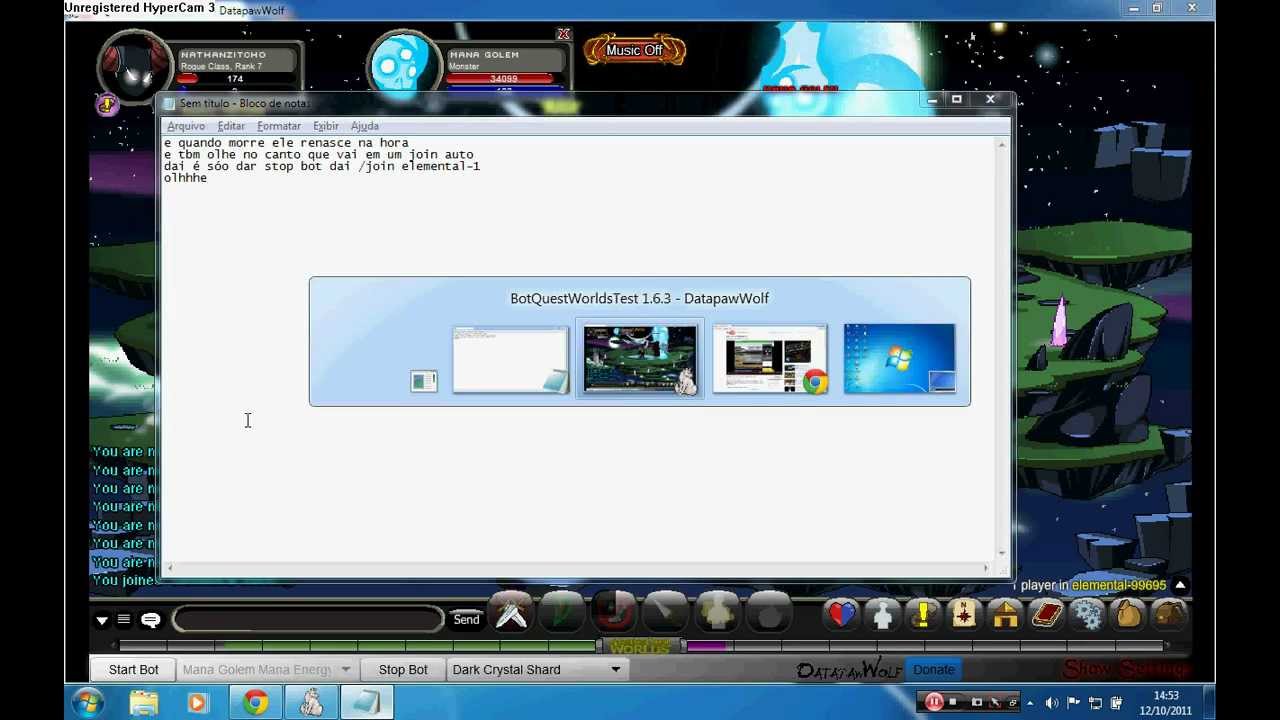Image resolution: width=1280 pixels, height=720 pixels.
Task: Open Exibir menu in Notepad
Action: pyautogui.click(x=326, y=126)
